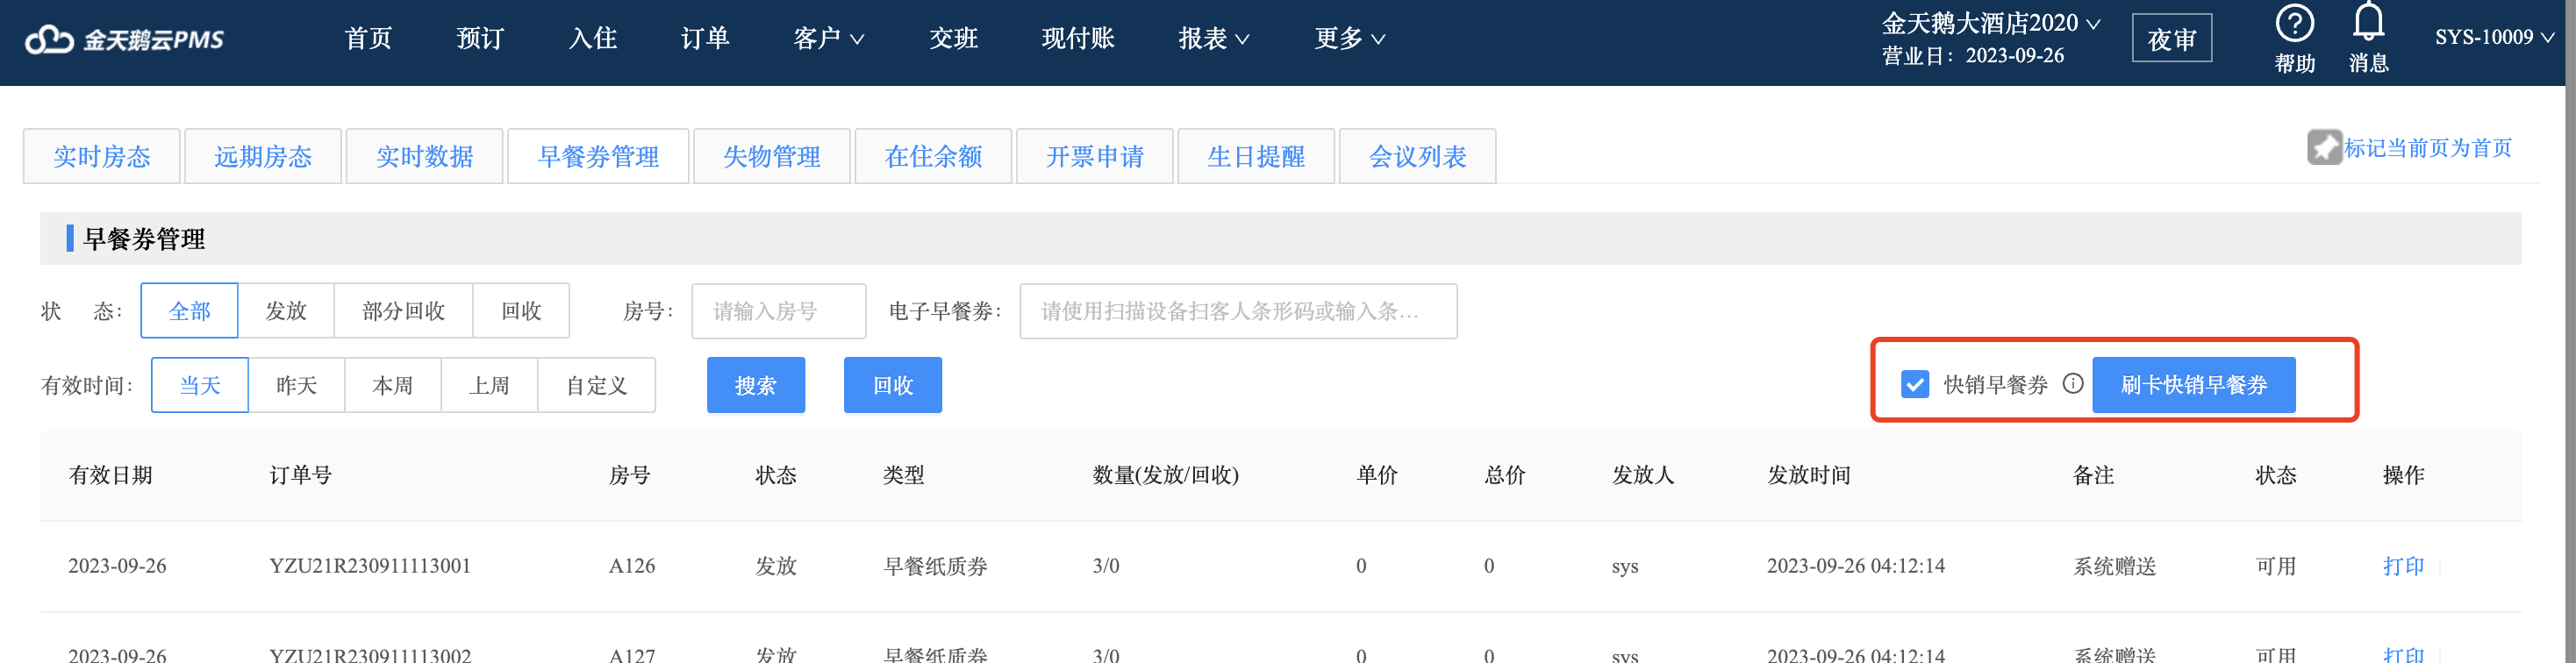
Task: Click order number YZU21R230911113001
Action: click(x=370, y=566)
